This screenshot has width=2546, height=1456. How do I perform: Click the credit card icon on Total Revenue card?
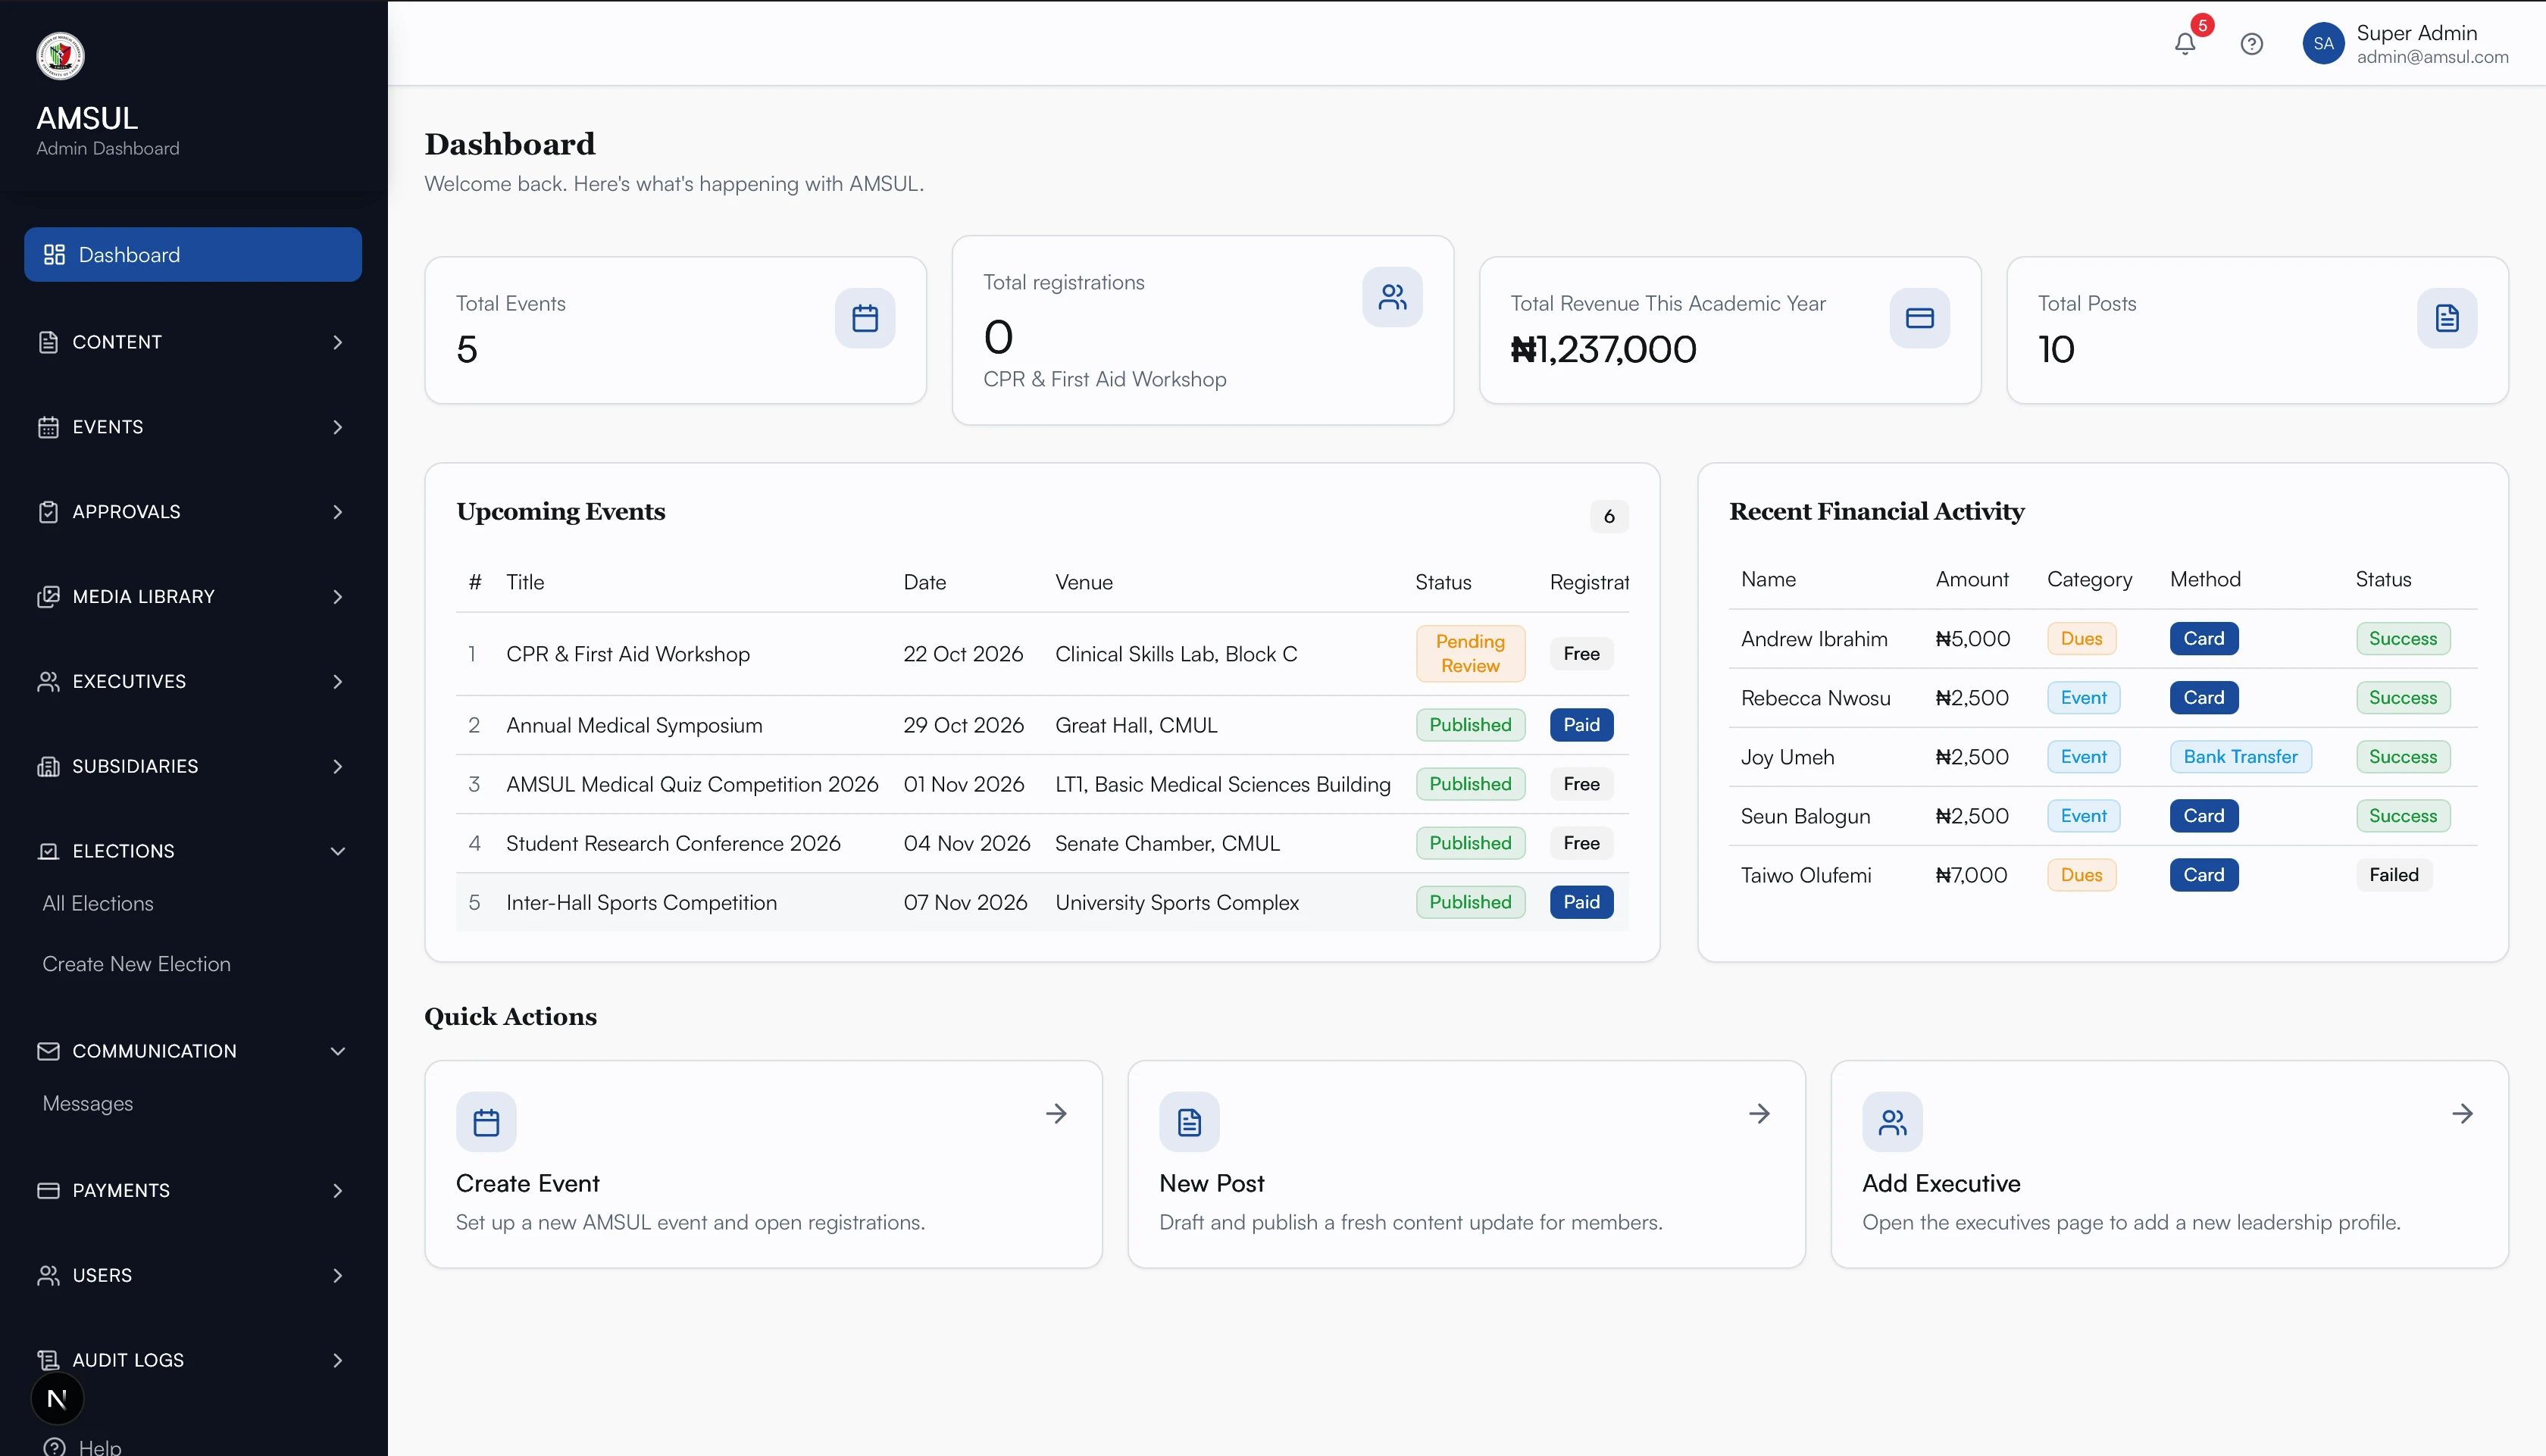tap(1919, 319)
